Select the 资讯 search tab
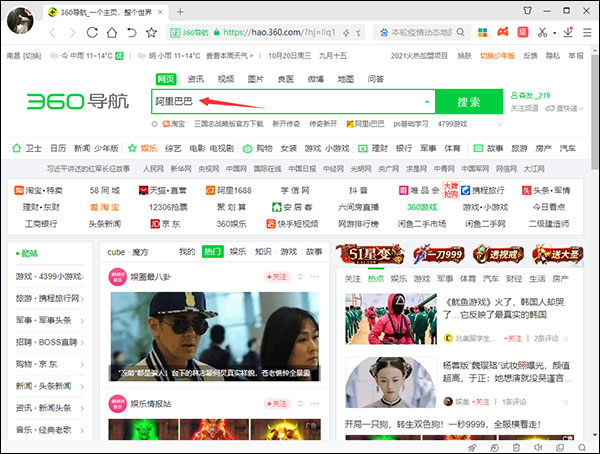The image size is (600, 454). click(x=196, y=79)
